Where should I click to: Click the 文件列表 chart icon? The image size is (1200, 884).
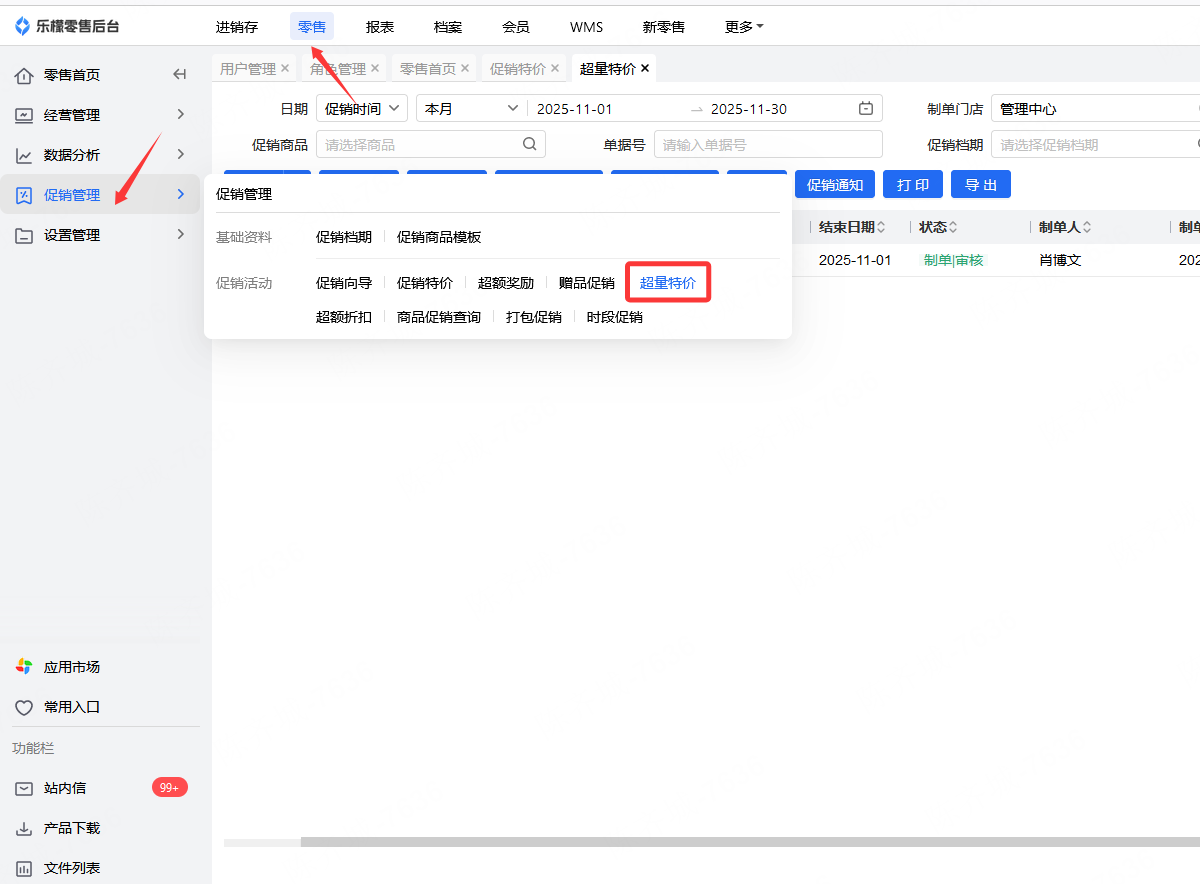tap(24, 868)
